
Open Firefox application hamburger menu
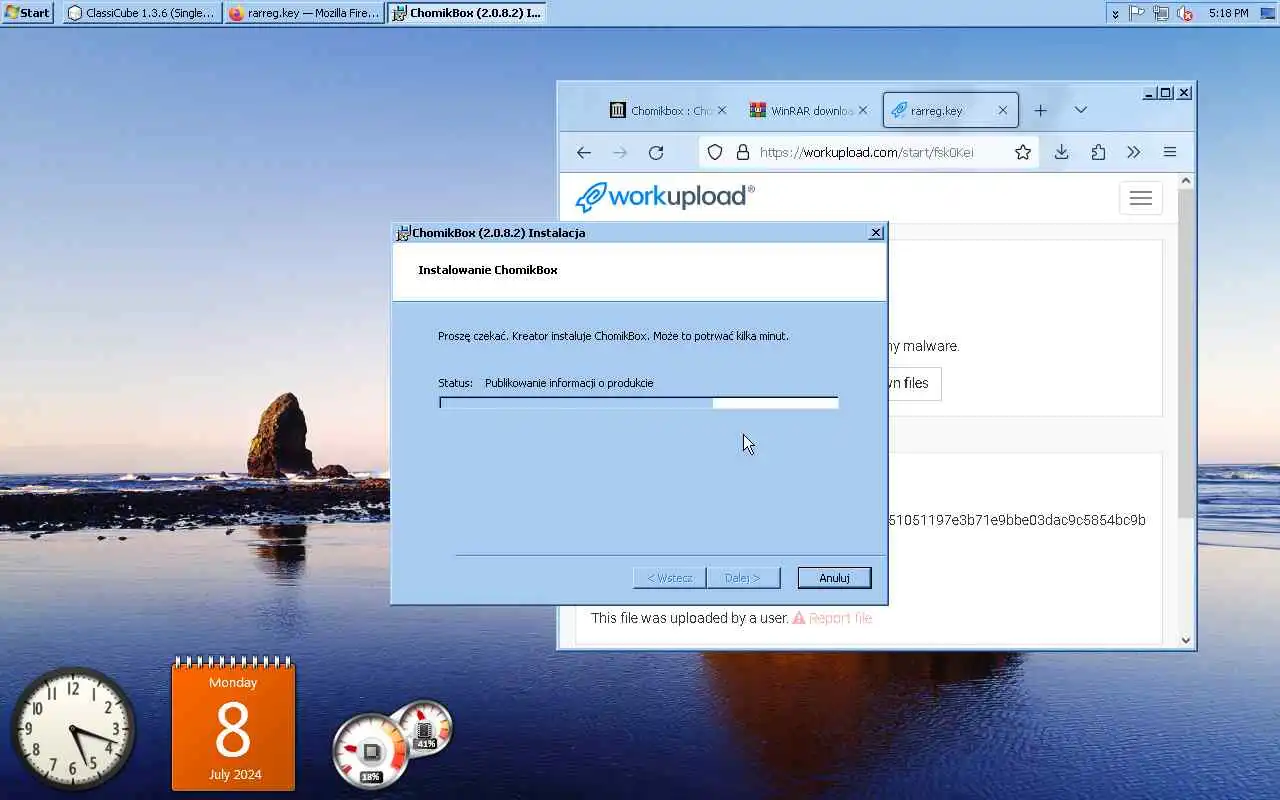point(1170,152)
